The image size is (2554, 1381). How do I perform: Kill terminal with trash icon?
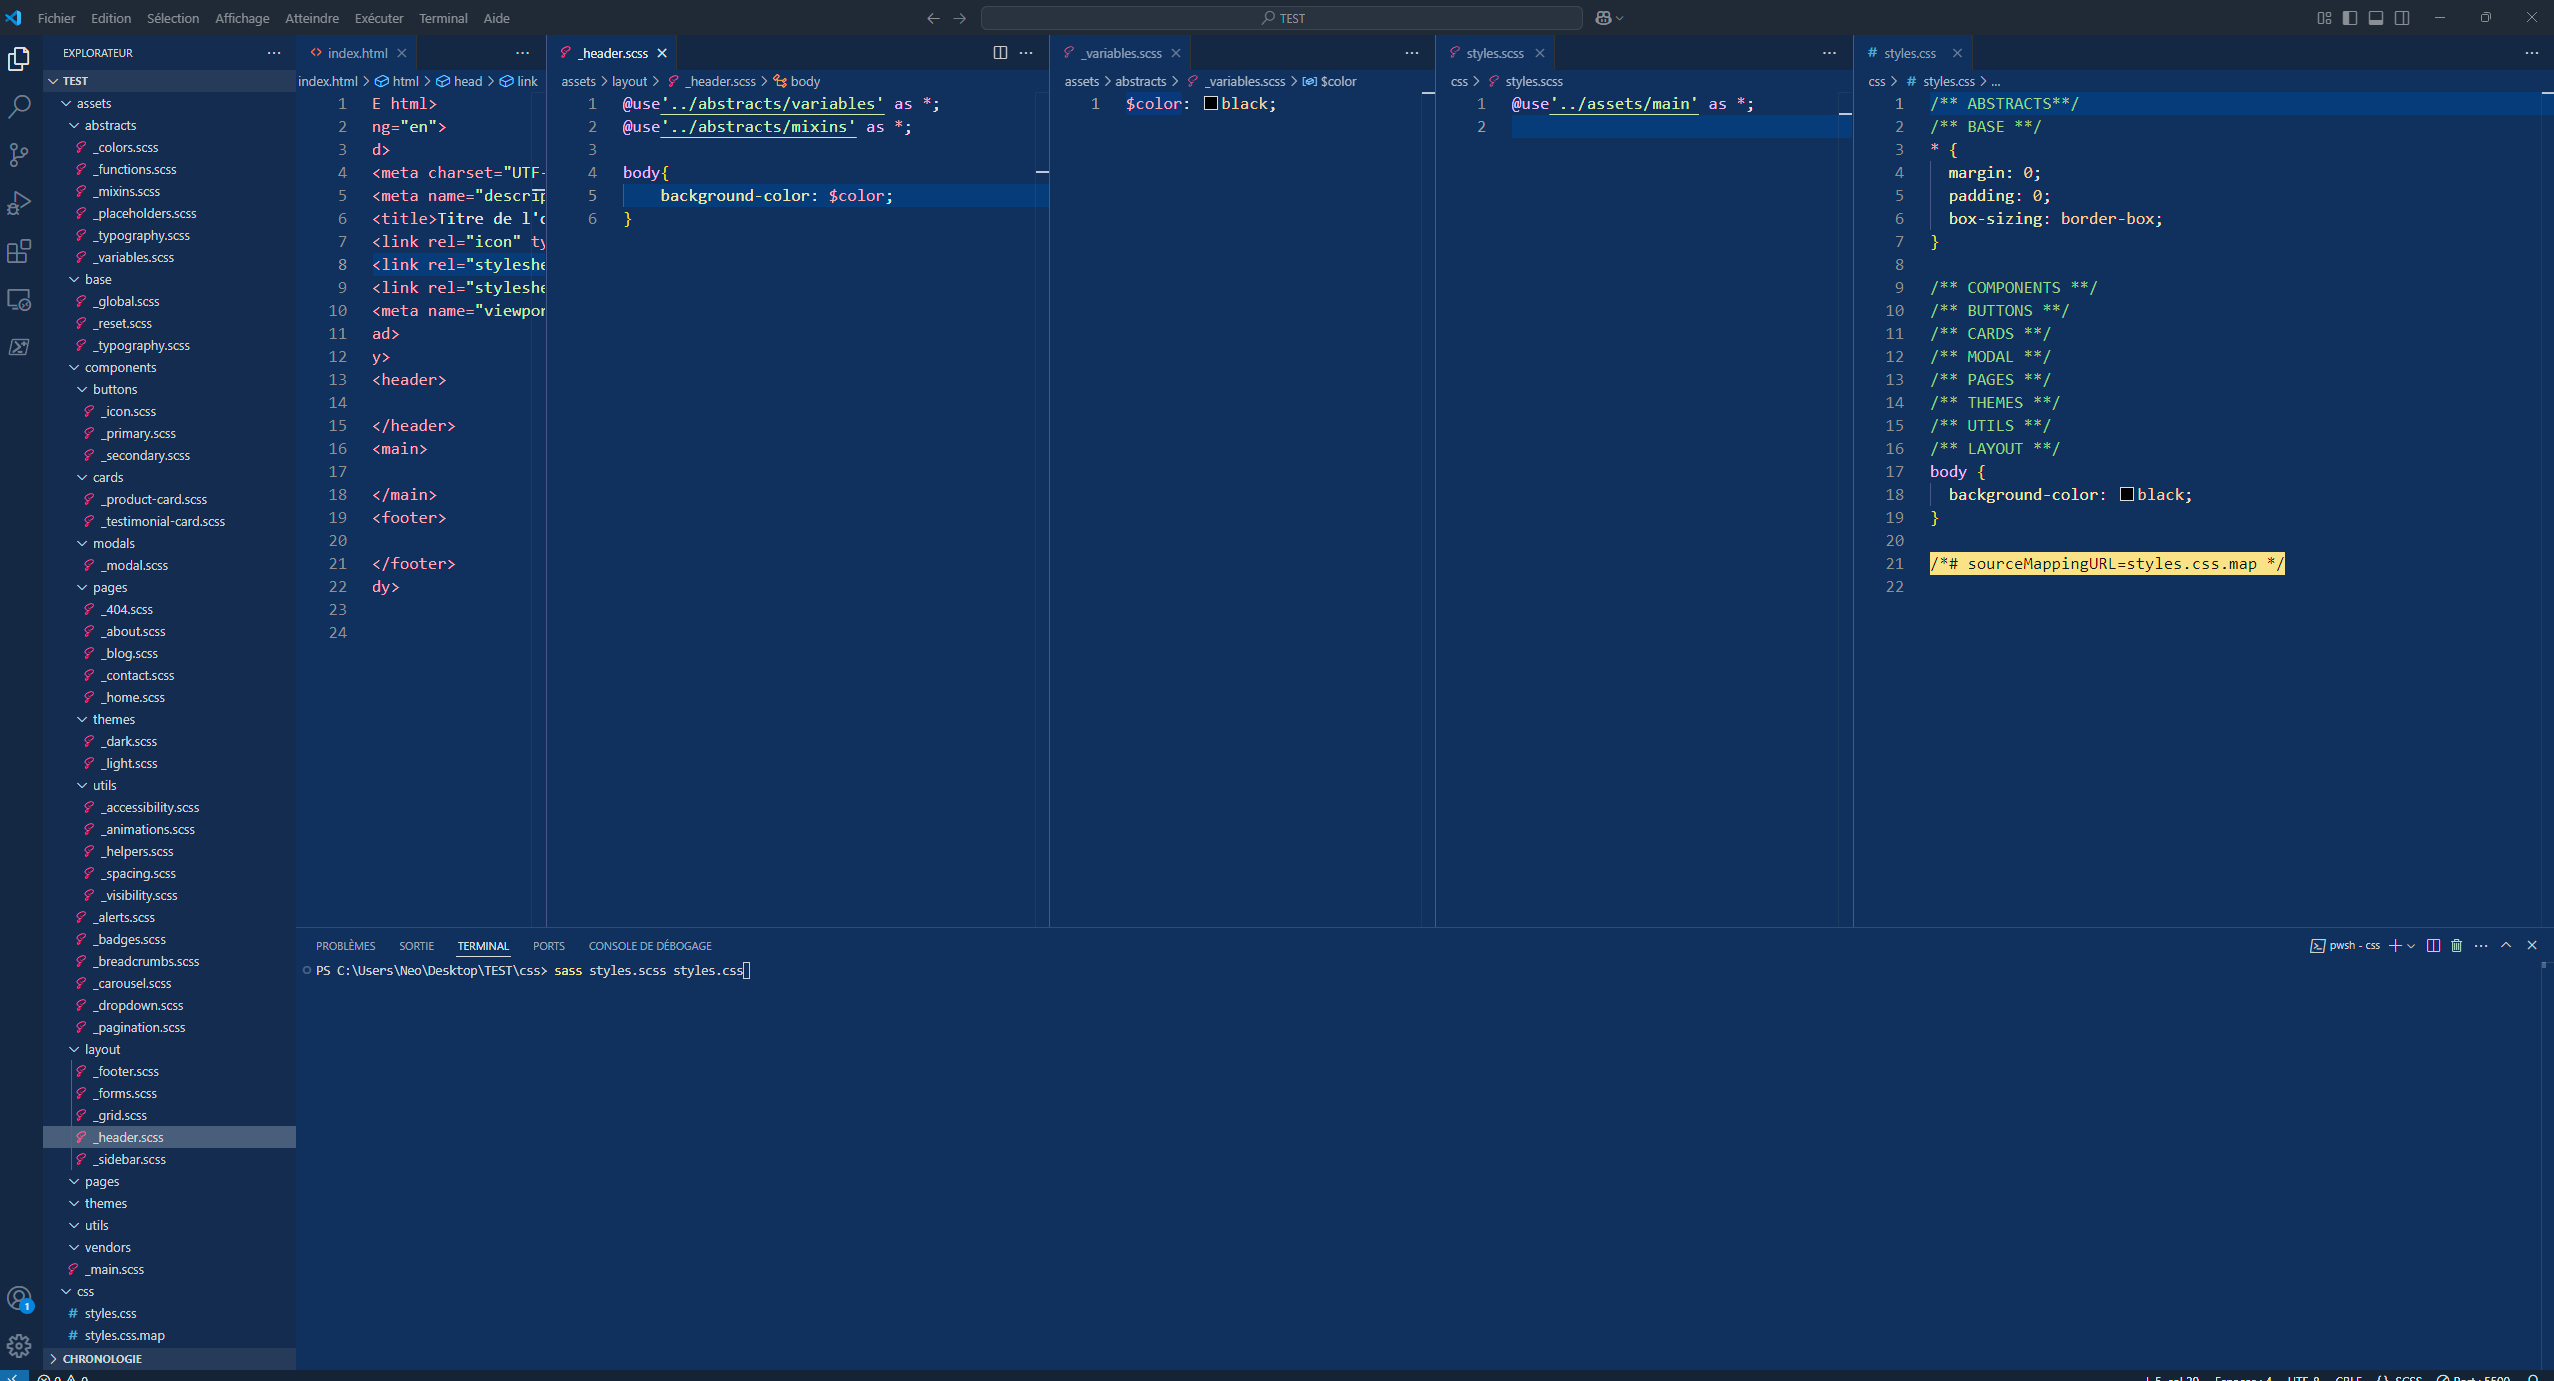[x=2456, y=945]
